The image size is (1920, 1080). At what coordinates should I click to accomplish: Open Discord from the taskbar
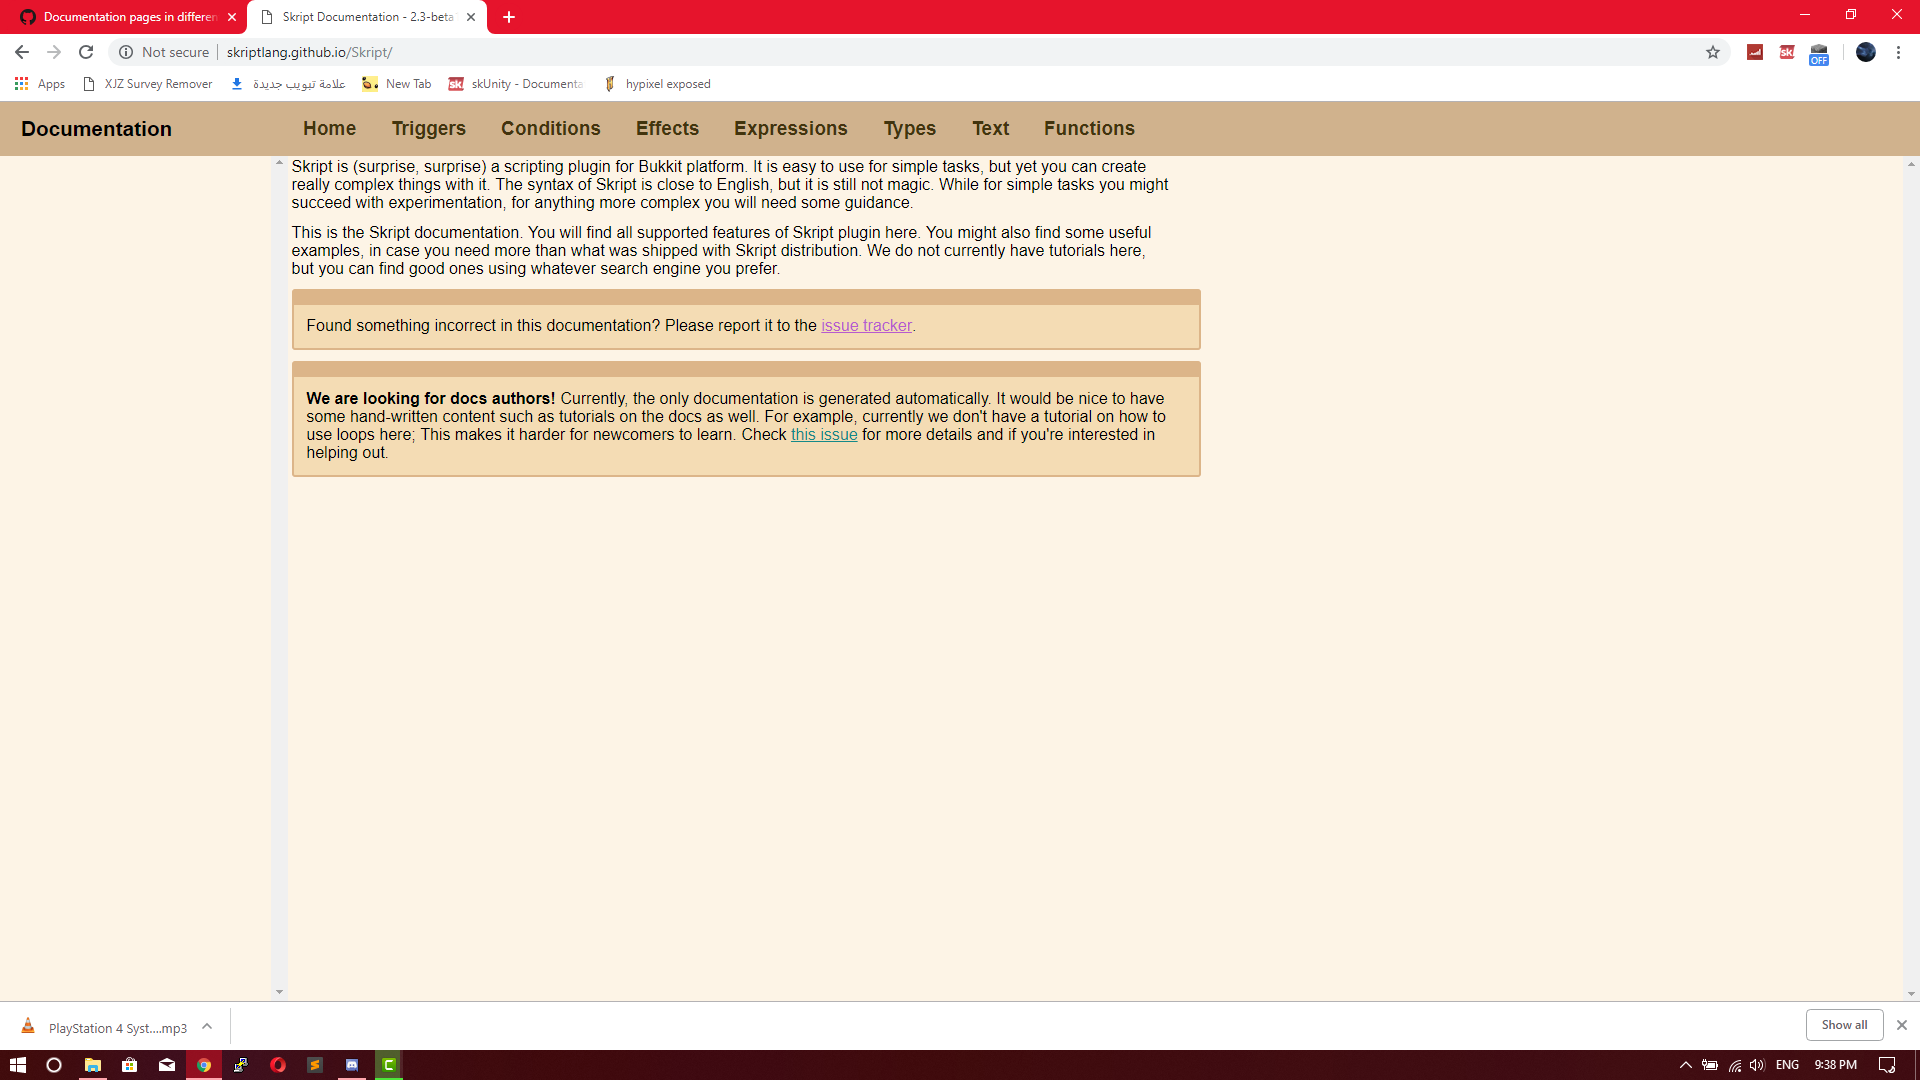pyautogui.click(x=352, y=1065)
